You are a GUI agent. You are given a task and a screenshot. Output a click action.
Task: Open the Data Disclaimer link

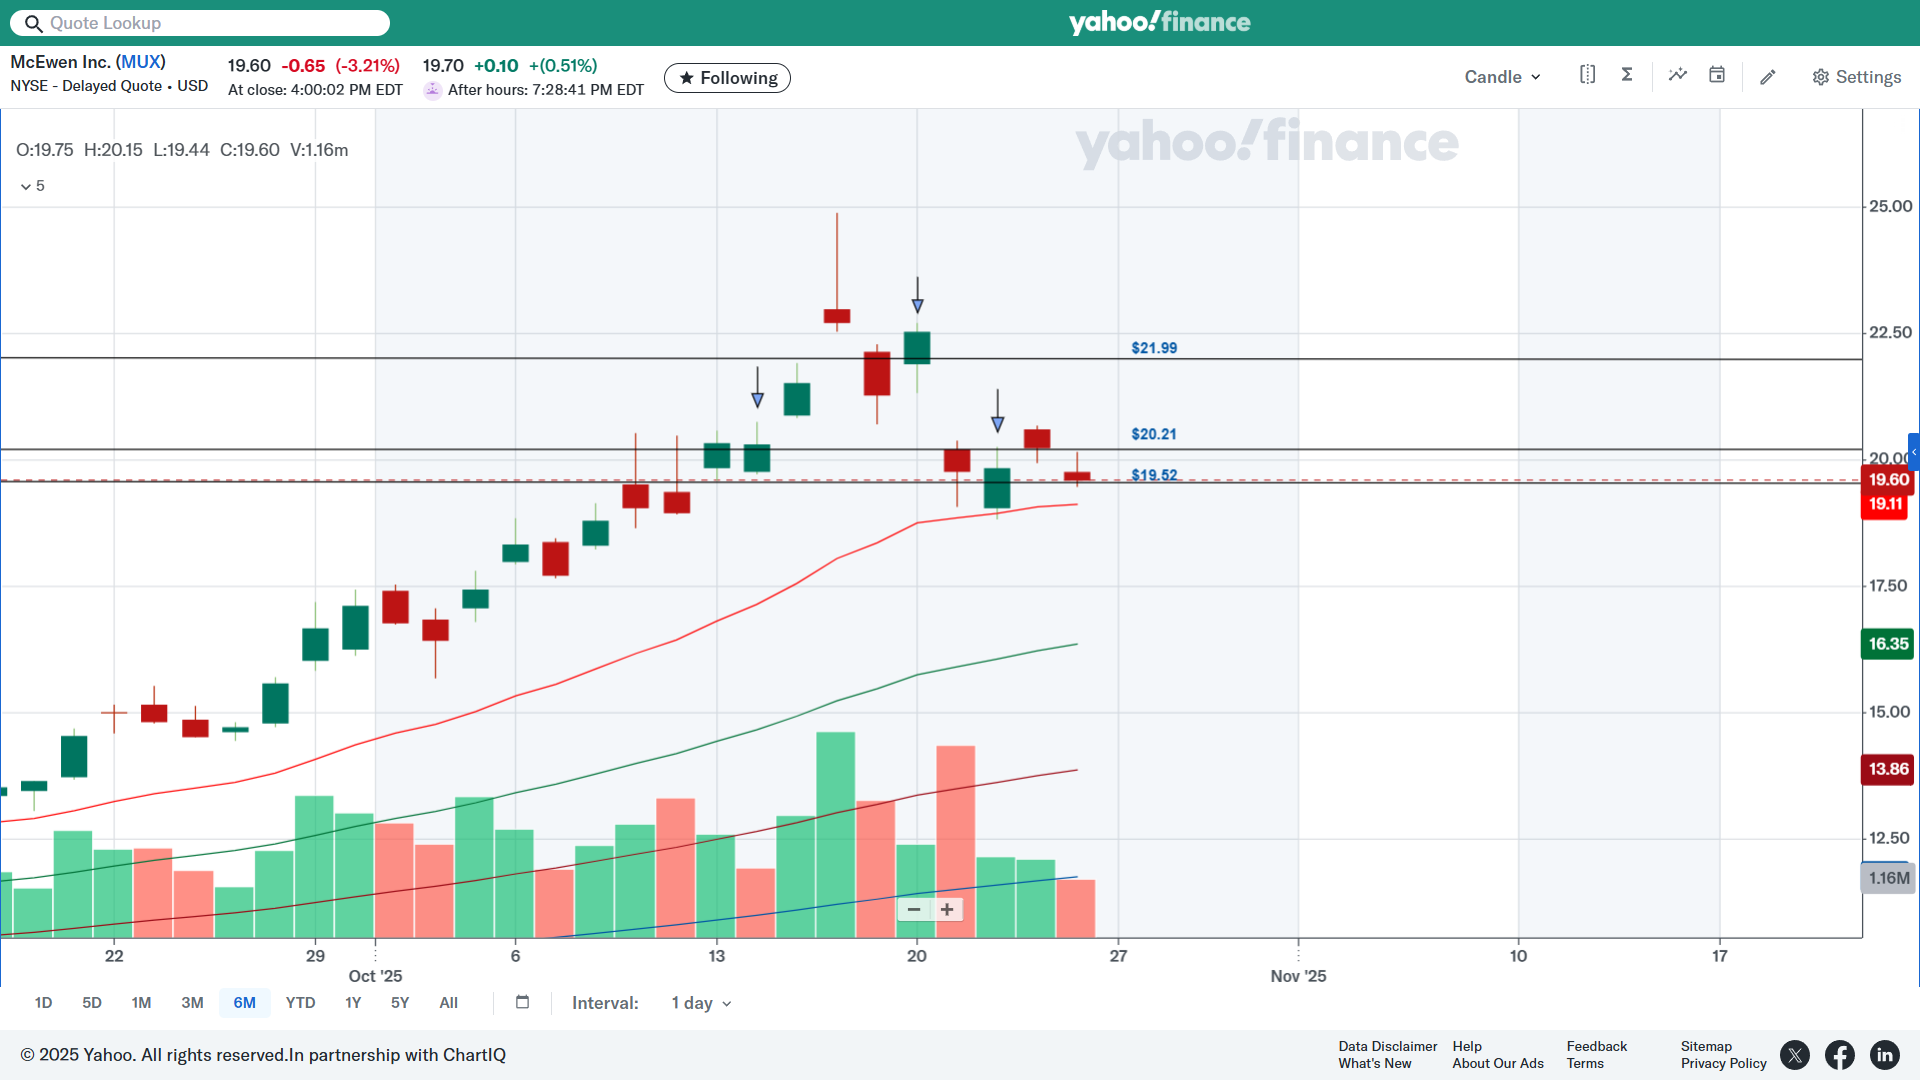pyautogui.click(x=1387, y=1046)
